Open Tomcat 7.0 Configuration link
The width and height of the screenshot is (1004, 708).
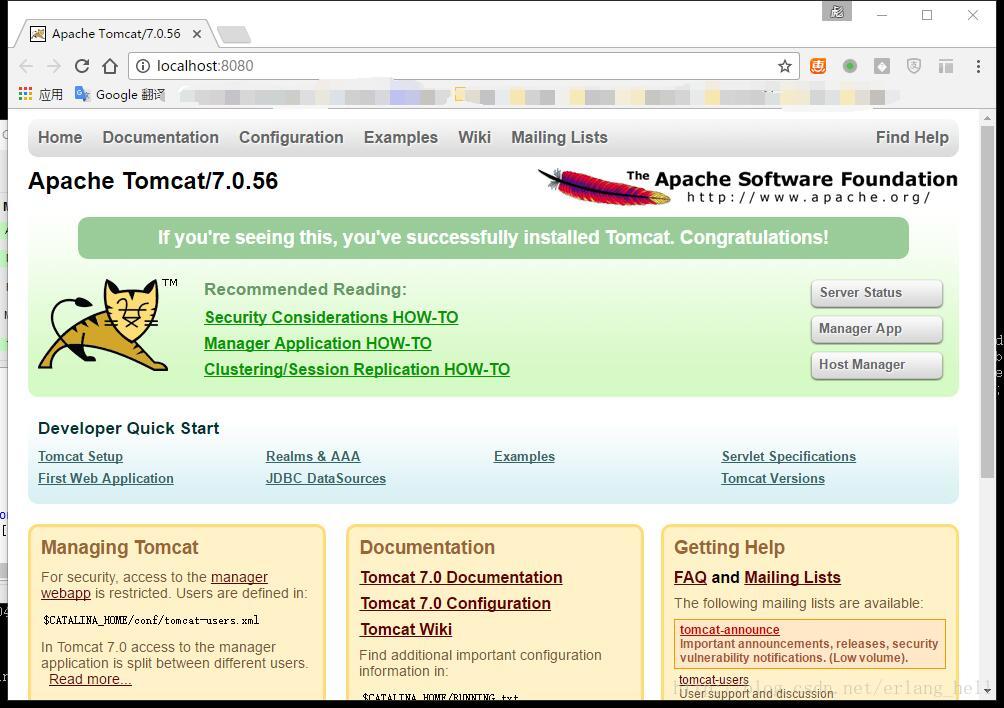point(455,604)
